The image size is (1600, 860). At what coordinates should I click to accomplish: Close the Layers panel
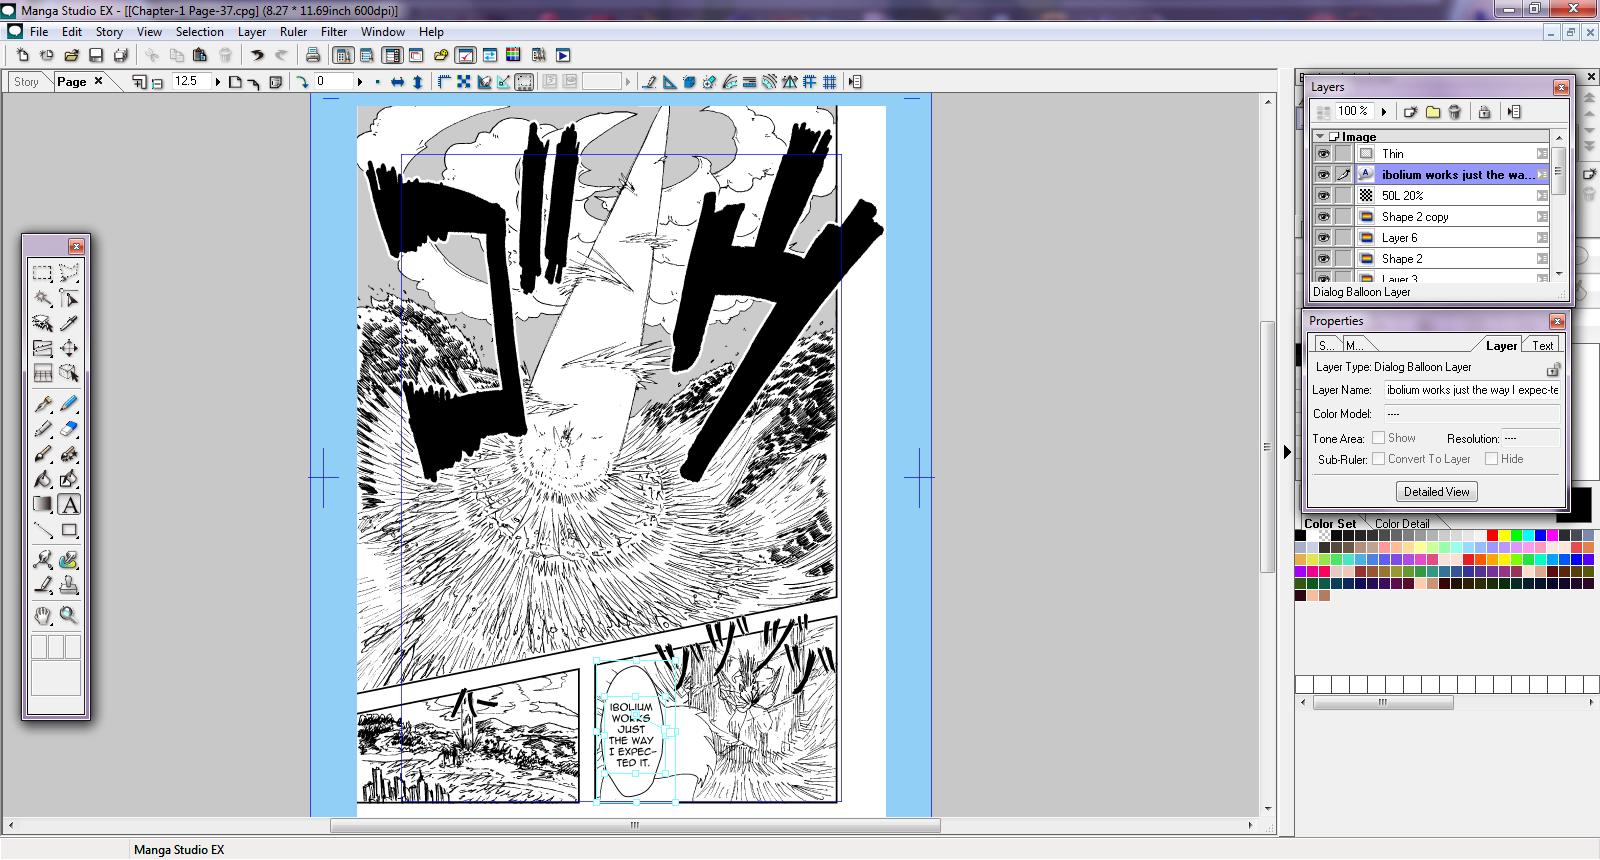tap(1561, 87)
